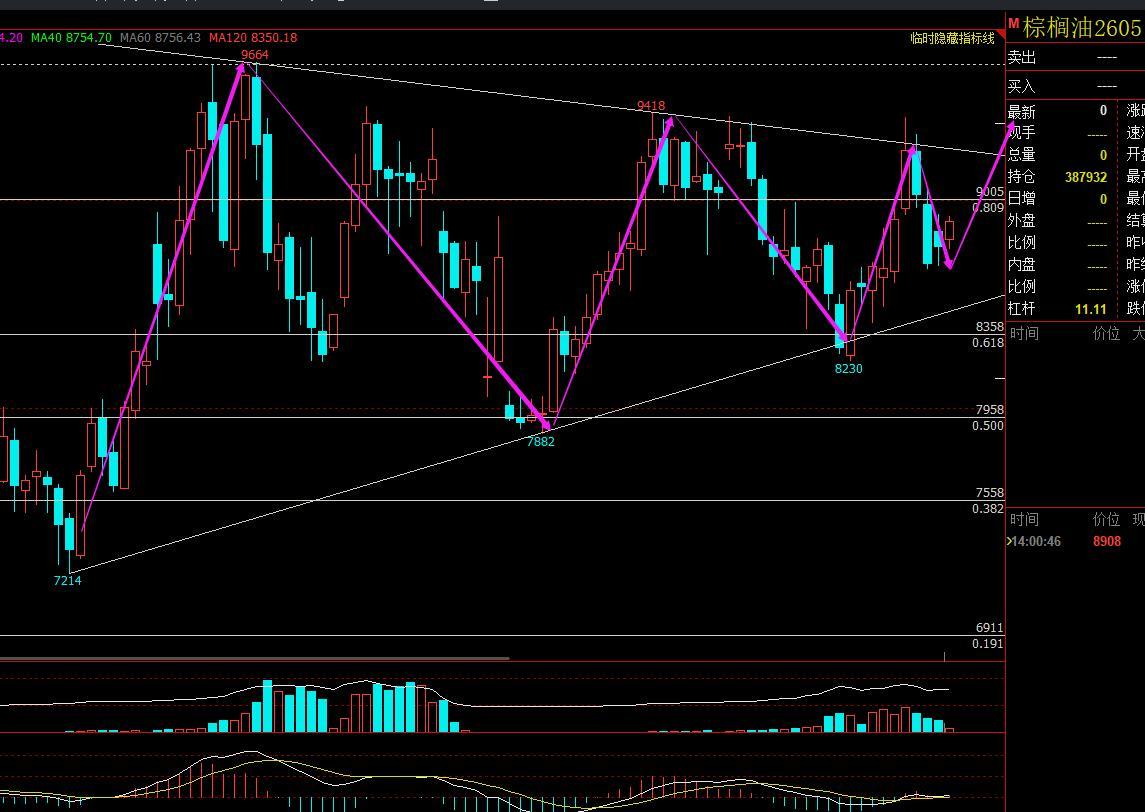Image resolution: width=1145 pixels, height=812 pixels.
Task: Click the 持仓 value 387932
Action: tap(1086, 177)
